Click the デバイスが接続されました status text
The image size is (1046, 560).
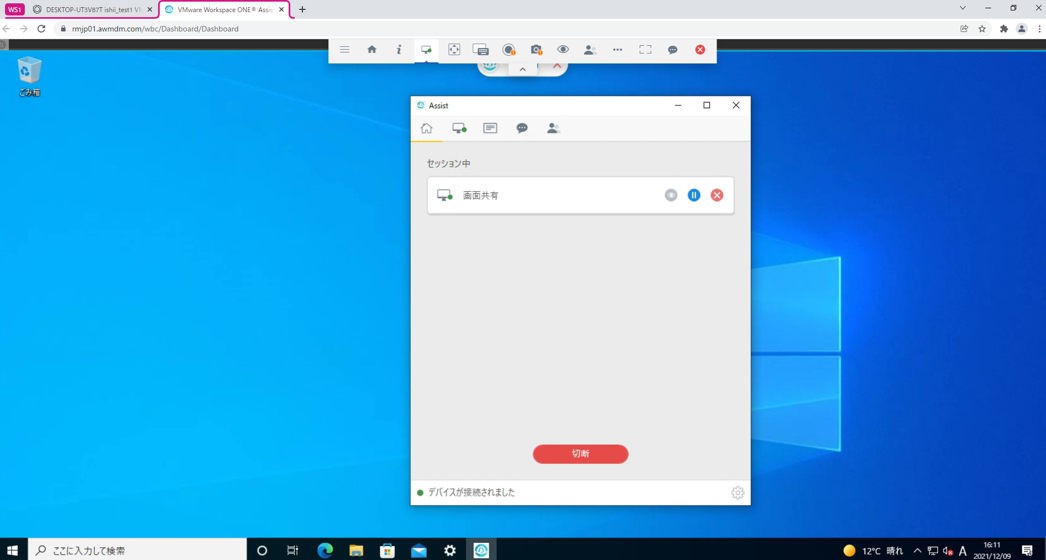click(x=472, y=493)
